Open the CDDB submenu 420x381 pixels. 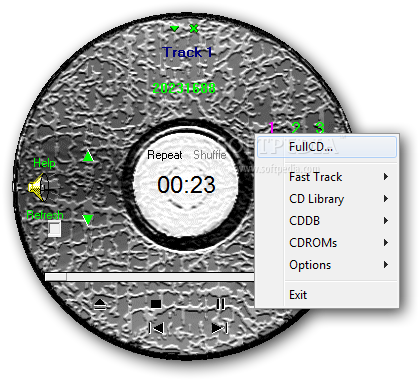click(327, 221)
